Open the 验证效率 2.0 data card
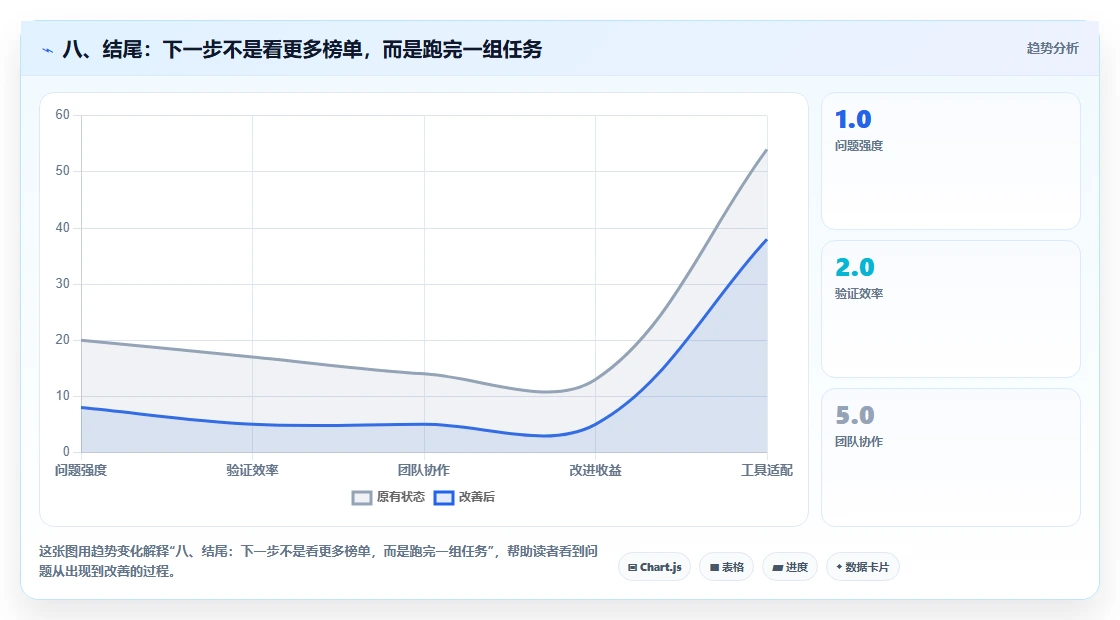Image resolution: width=1120 pixels, height=620 pixels. pos(951,309)
